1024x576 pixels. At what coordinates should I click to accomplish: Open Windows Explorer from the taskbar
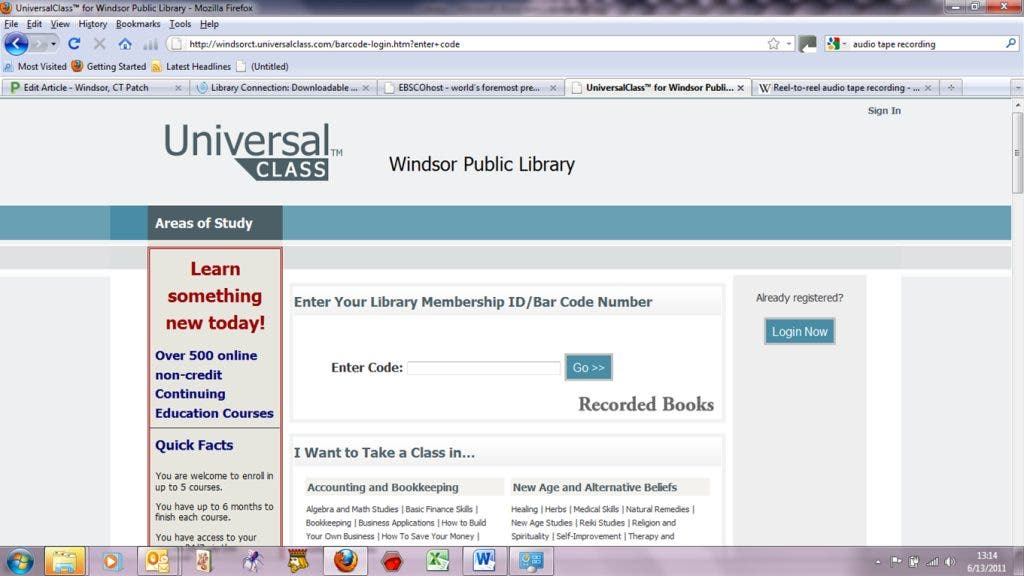click(x=65, y=561)
